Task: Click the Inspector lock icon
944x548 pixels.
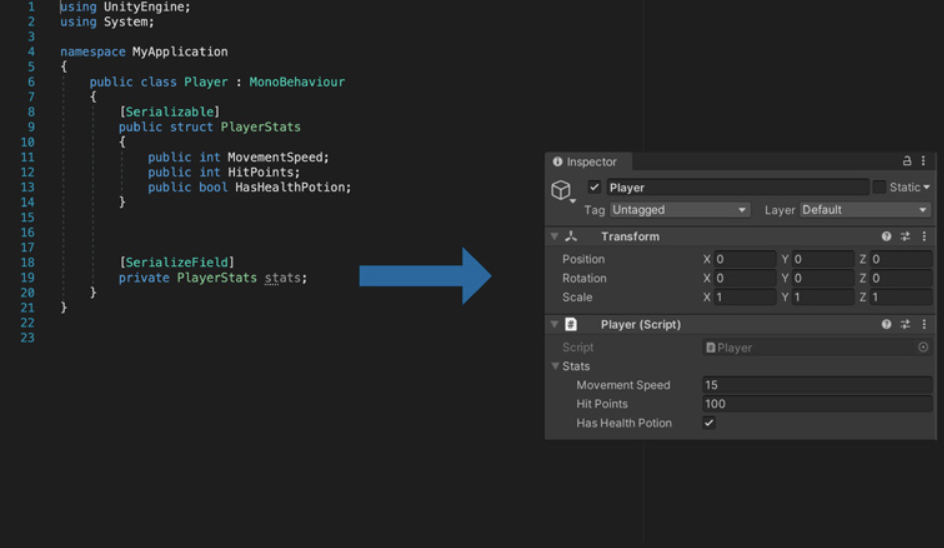Action: pyautogui.click(x=907, y=161)
